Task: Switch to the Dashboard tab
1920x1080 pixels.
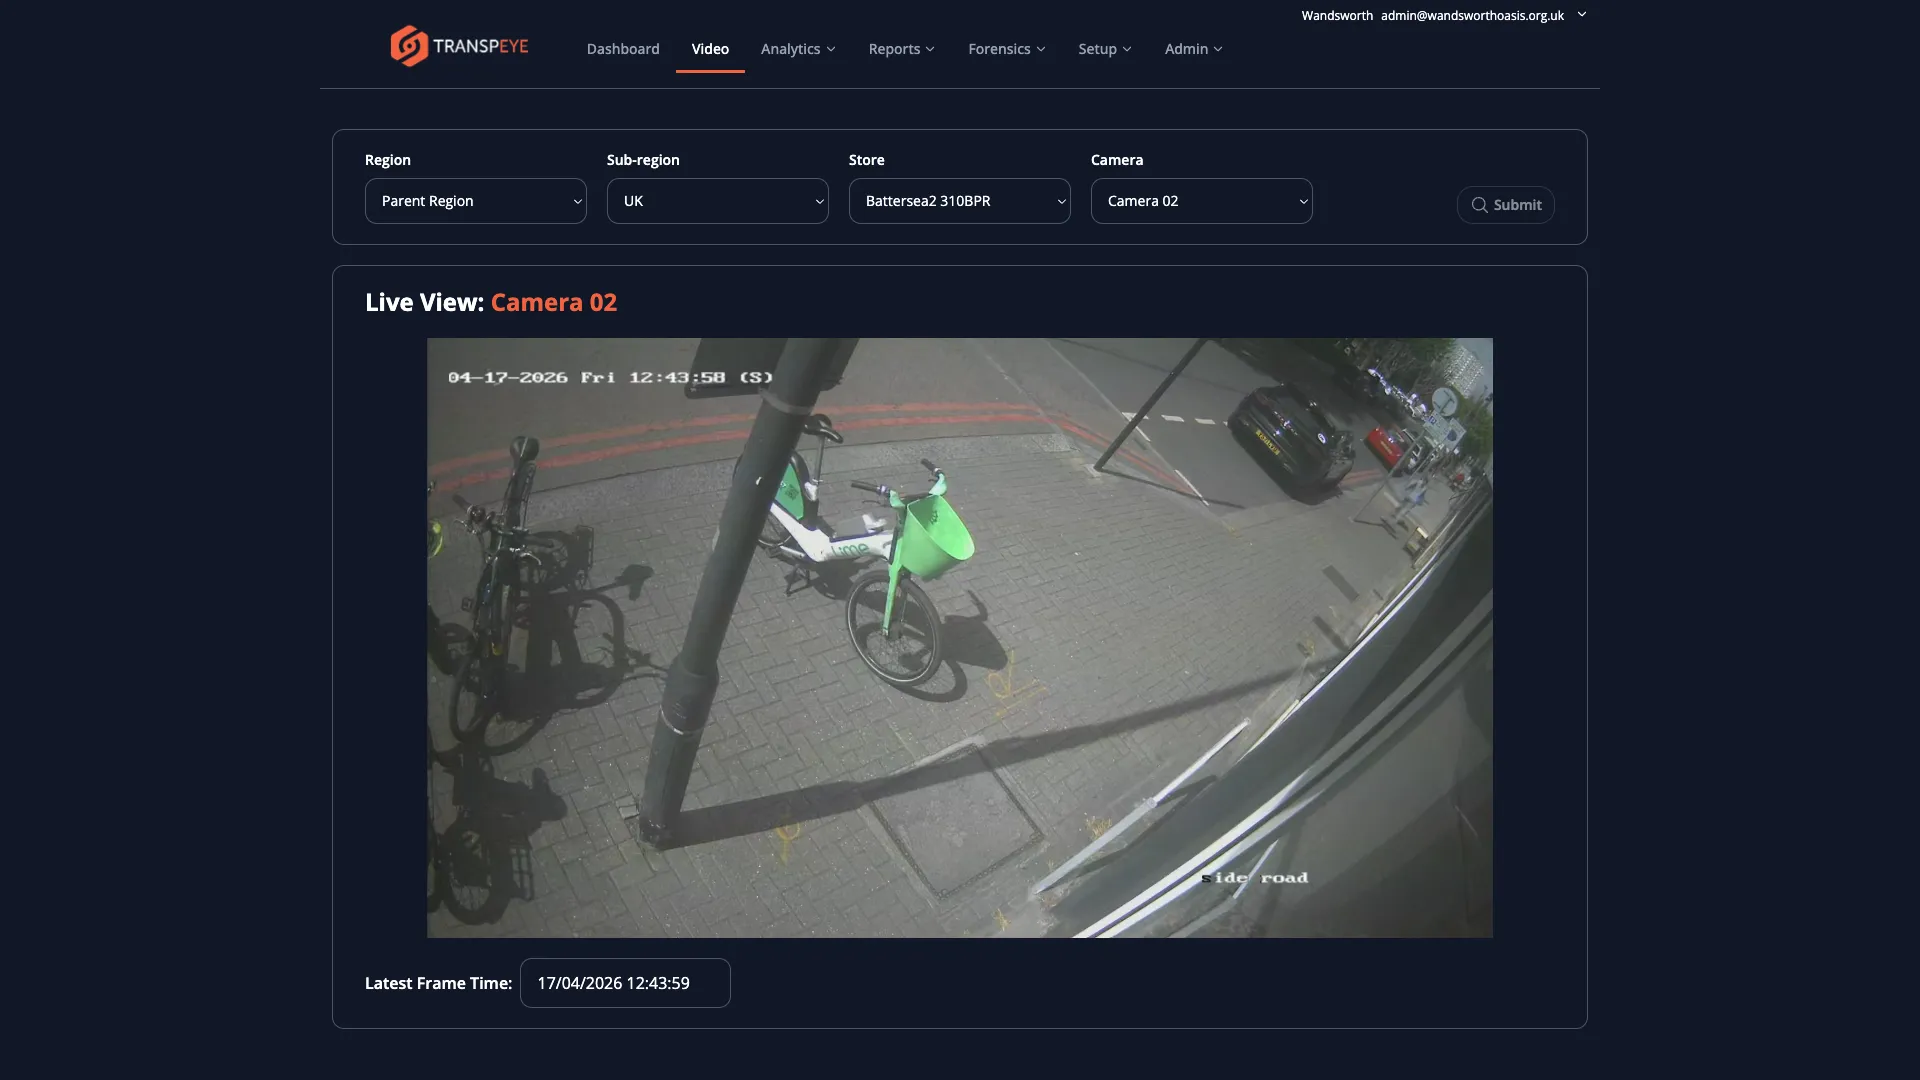Action: [622, 48]
